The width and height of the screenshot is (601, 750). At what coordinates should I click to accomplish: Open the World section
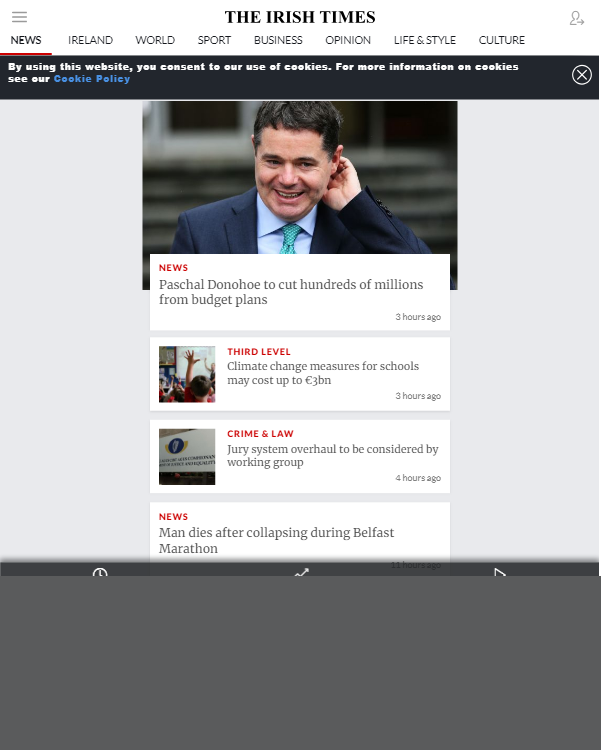(x=155, y=40)
